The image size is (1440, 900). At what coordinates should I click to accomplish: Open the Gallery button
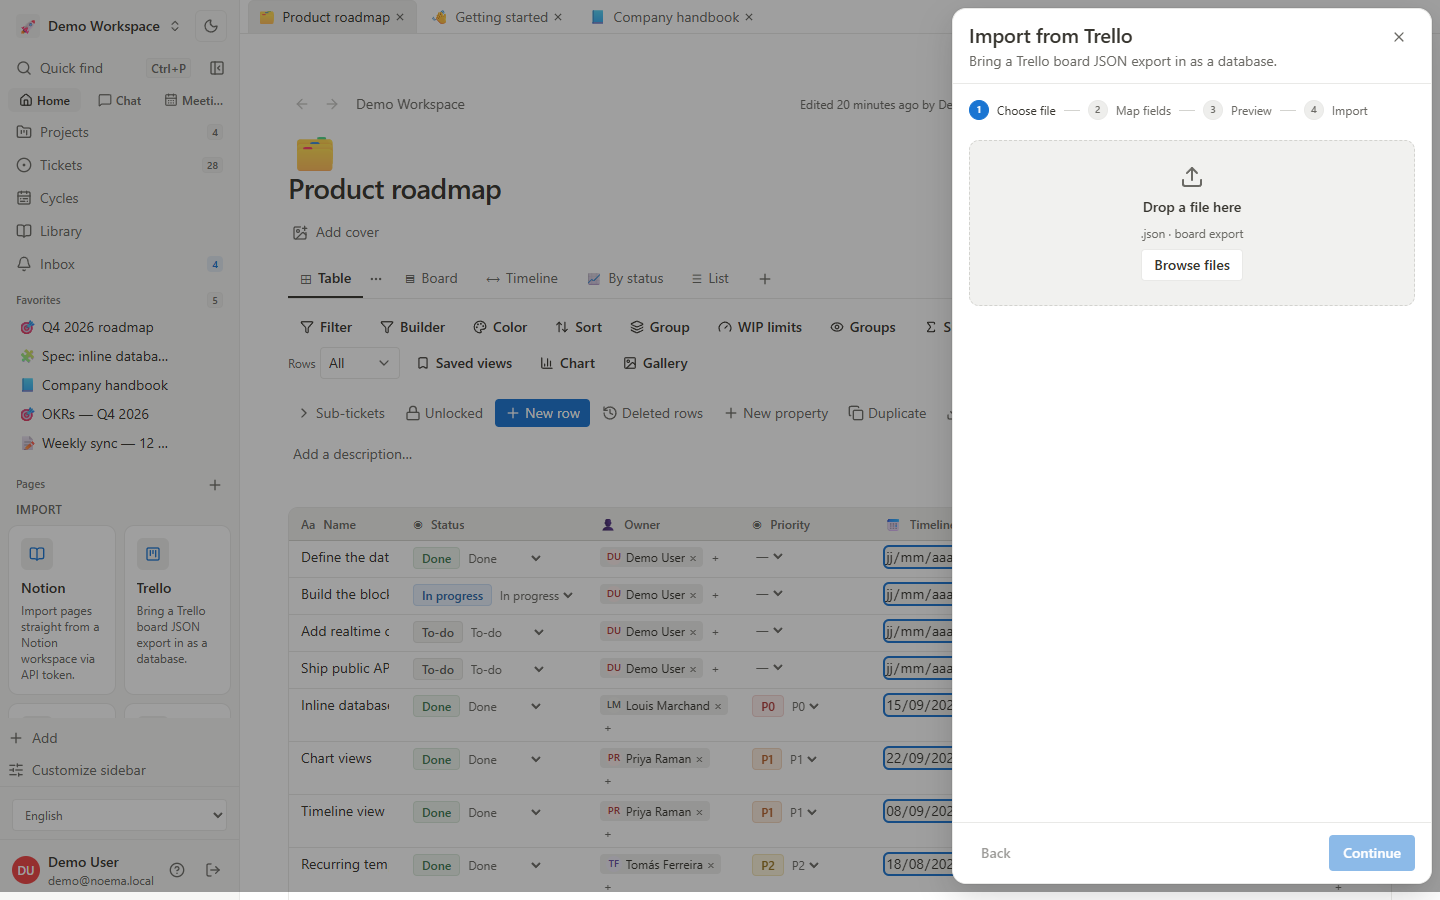(x=656, y=363)
